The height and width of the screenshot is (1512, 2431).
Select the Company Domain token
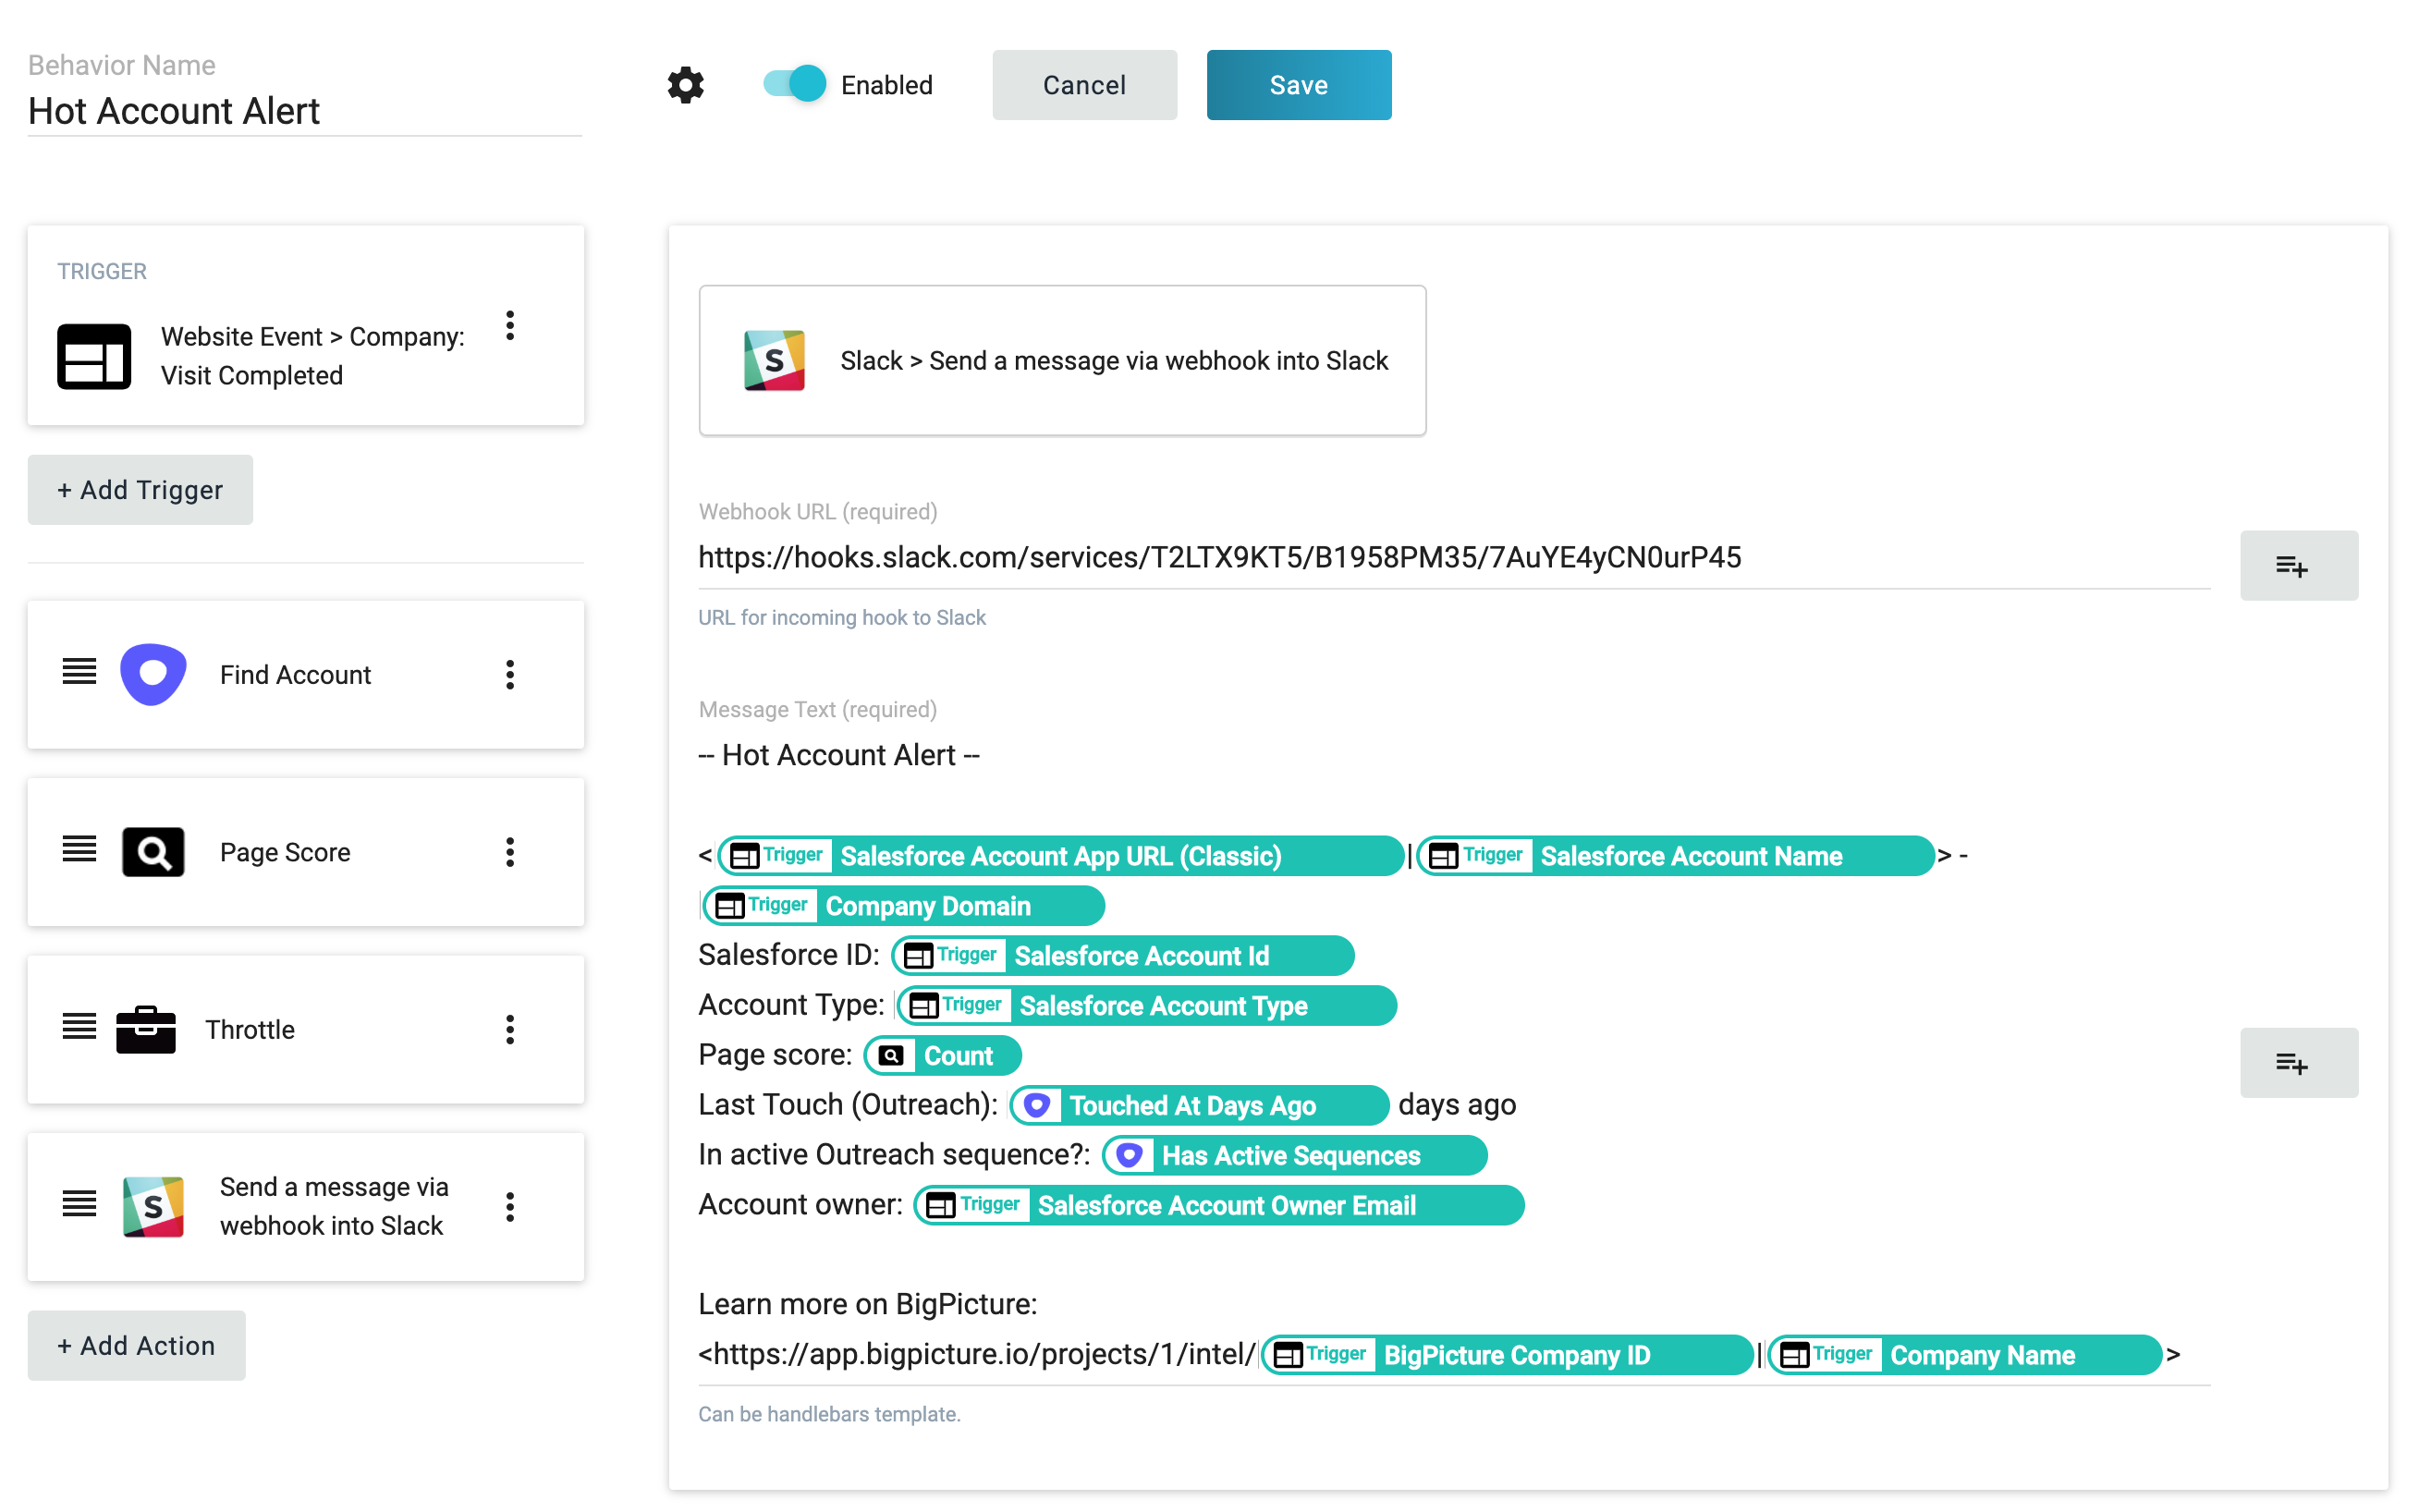[904, 906]
